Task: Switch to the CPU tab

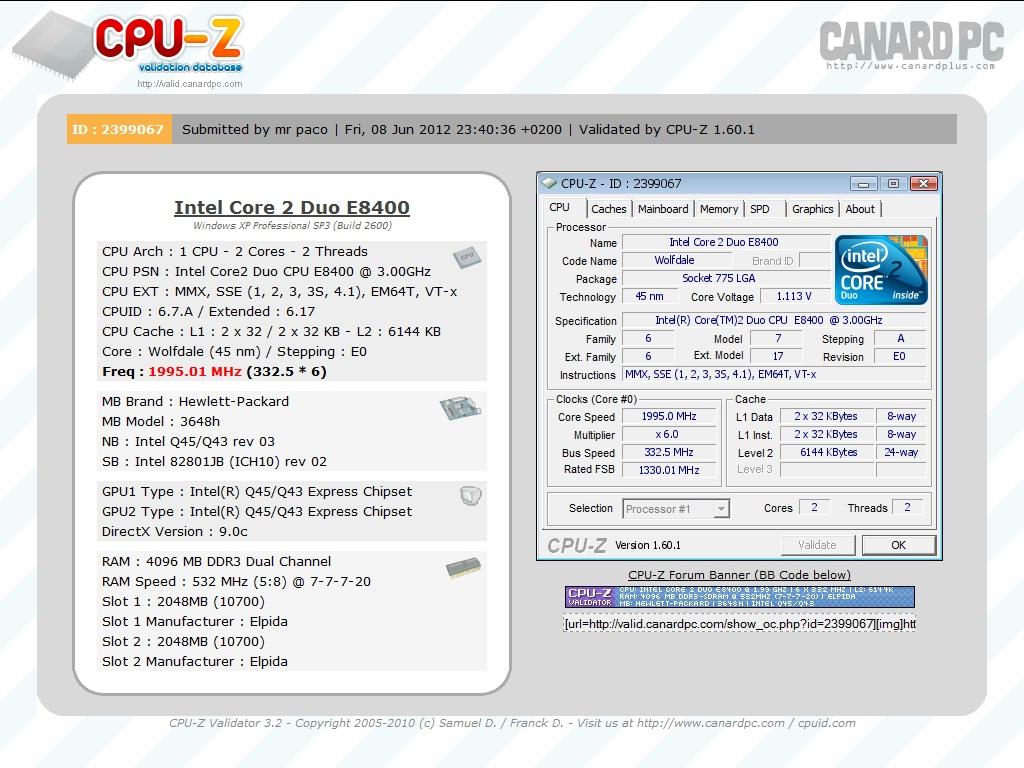Action: [x=560, y=208]
